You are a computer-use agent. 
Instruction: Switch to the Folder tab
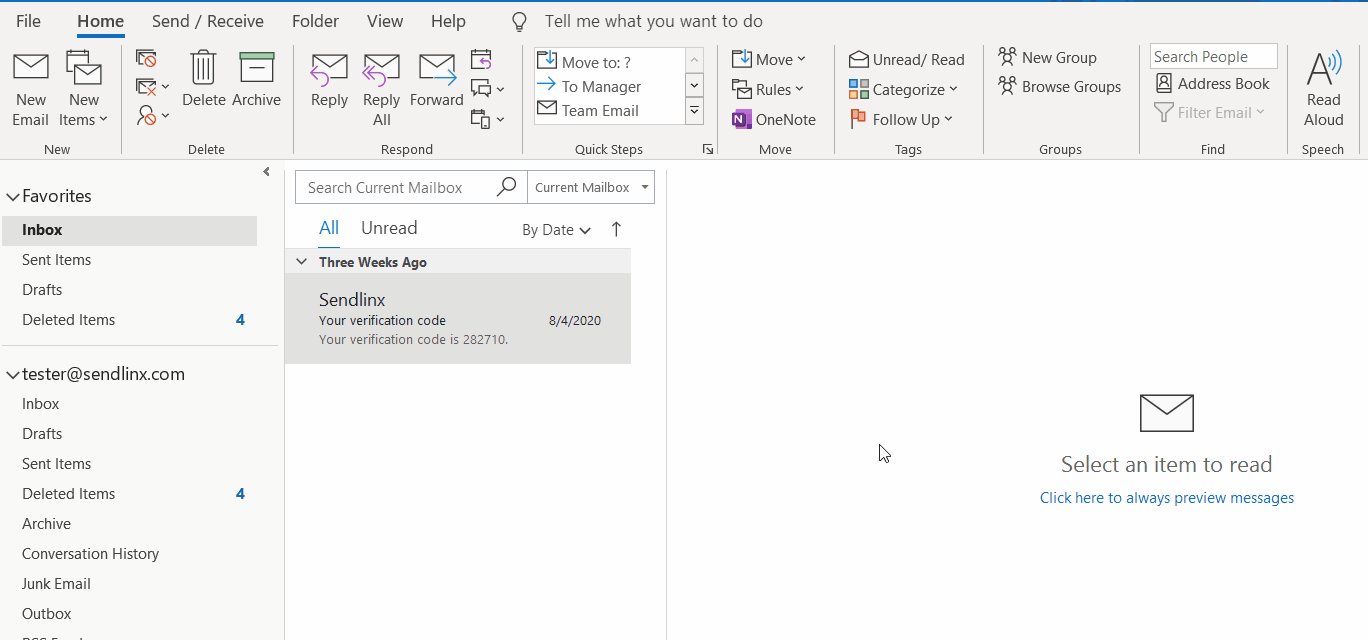coord(315,21)
